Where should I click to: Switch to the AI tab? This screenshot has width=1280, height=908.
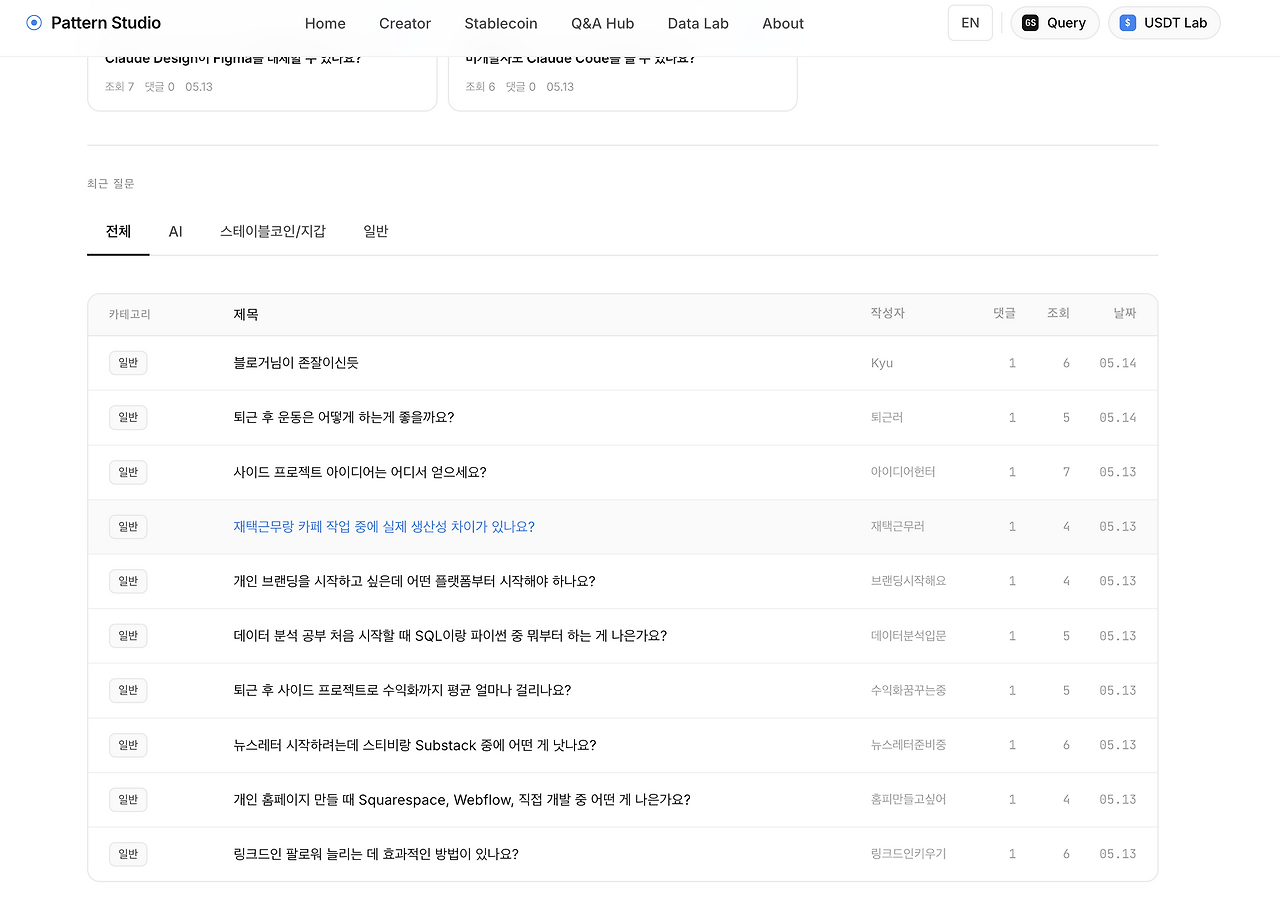coord(176,231)
